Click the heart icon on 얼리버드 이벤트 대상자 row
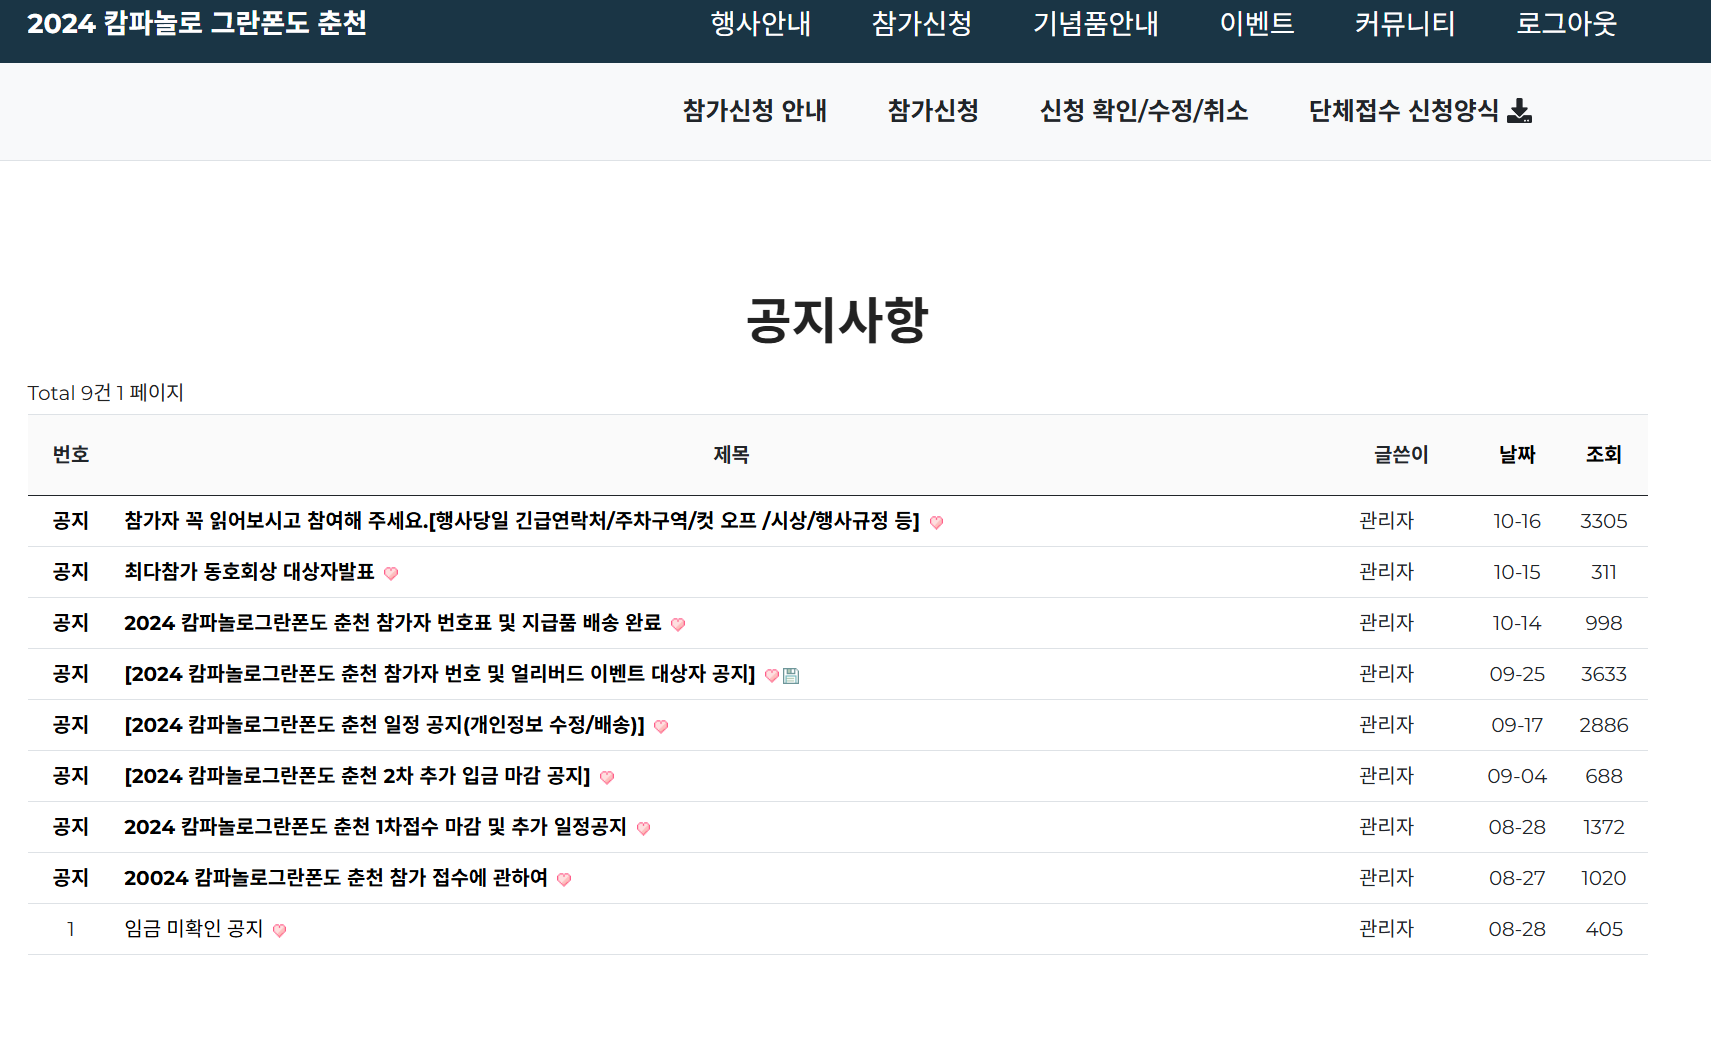This screenshot has width=1711, height=1038. click(x=772, y=675)
